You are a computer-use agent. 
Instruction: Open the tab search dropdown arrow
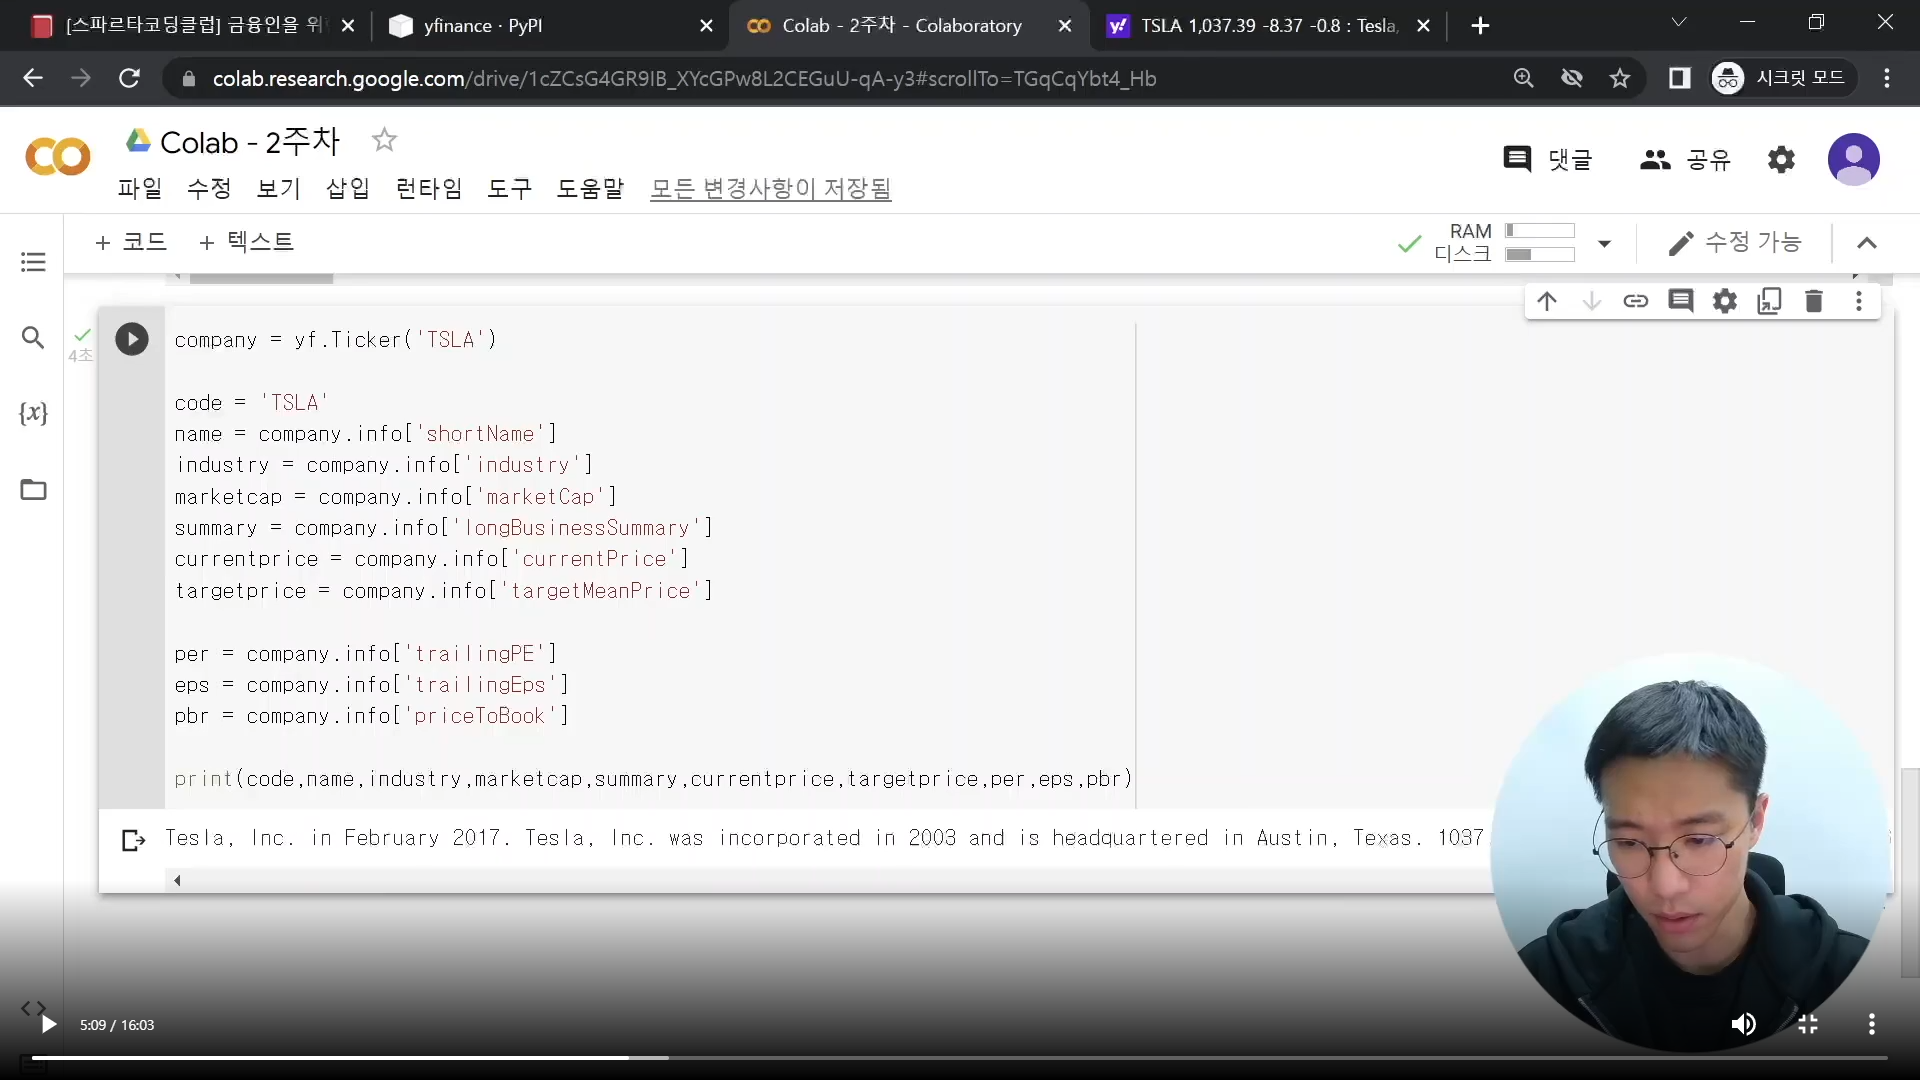point(1679,23)
